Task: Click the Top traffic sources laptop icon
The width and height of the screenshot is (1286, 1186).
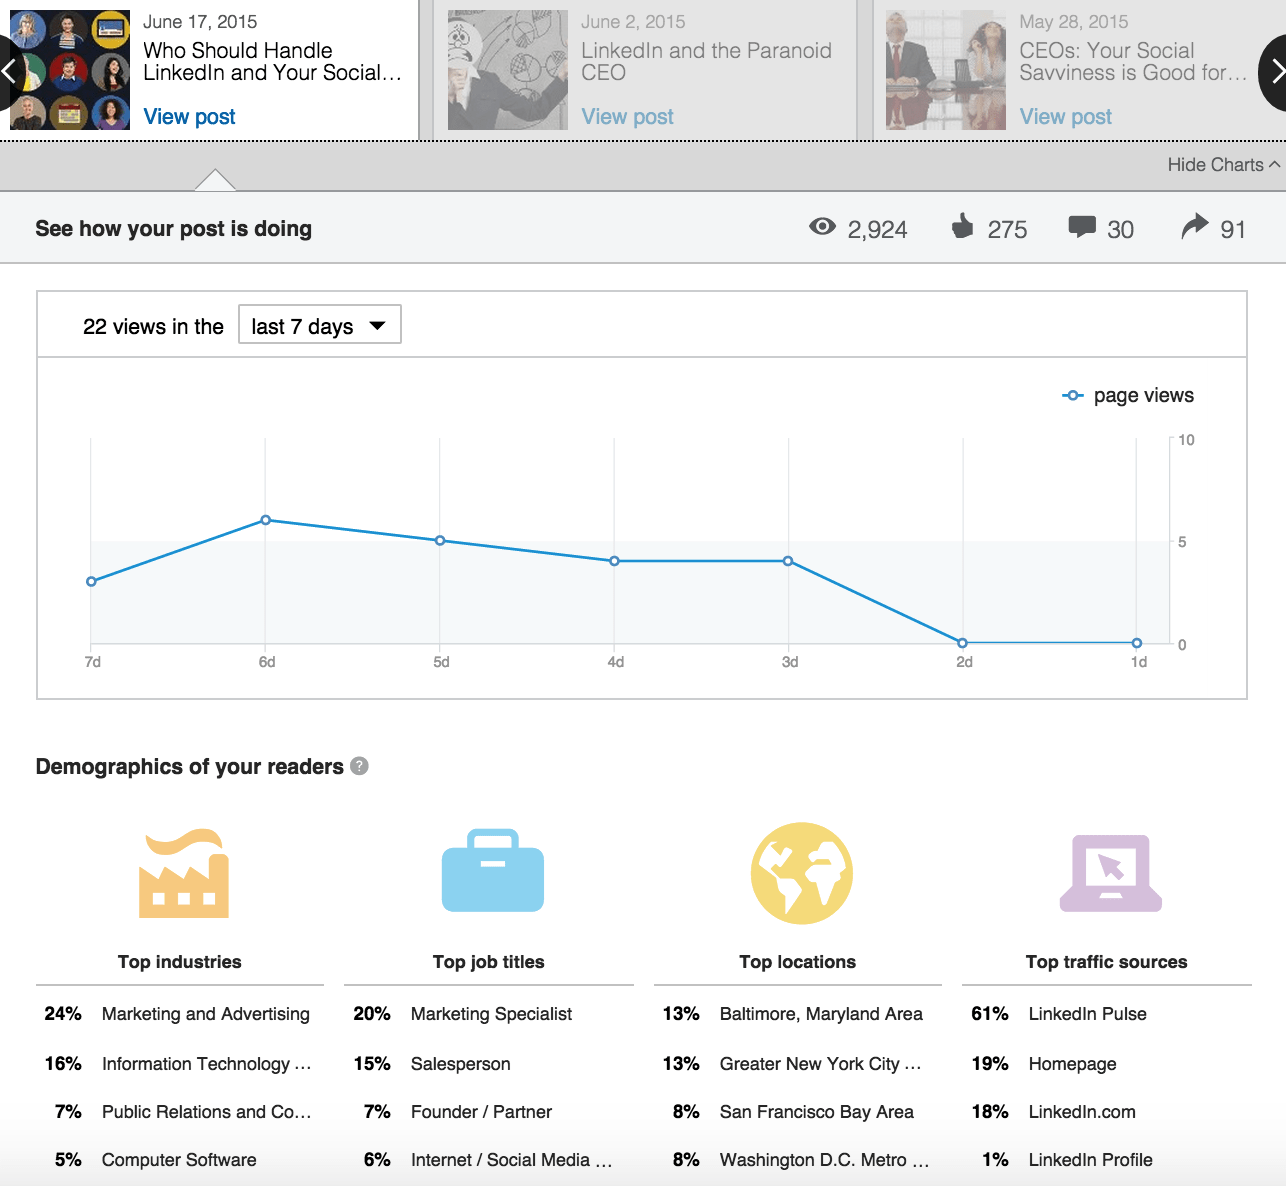Action: pyautogui.click(x=1111, y=873)
